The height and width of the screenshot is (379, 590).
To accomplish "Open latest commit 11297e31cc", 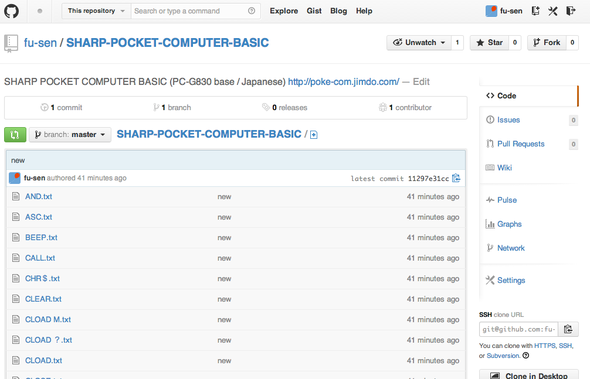I will 429,178.
